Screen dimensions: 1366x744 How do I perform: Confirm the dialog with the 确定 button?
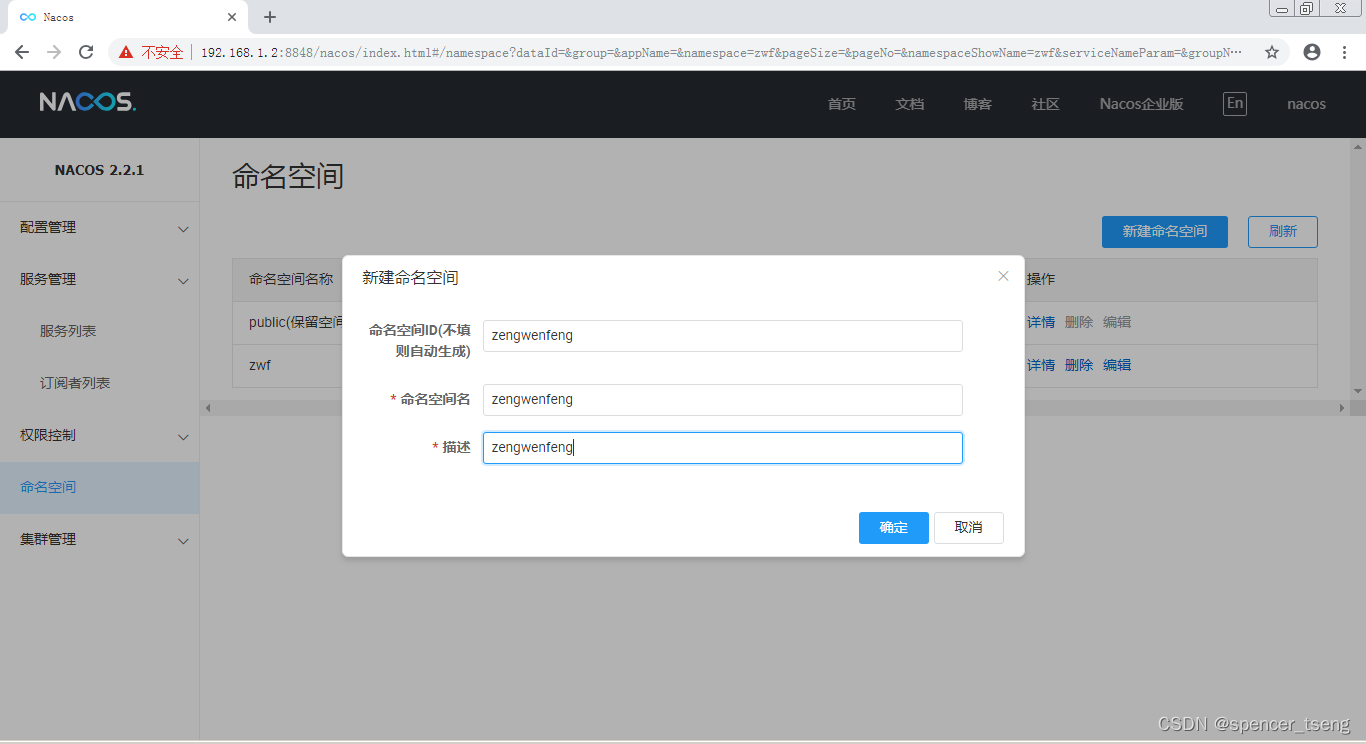coord(893,527)
